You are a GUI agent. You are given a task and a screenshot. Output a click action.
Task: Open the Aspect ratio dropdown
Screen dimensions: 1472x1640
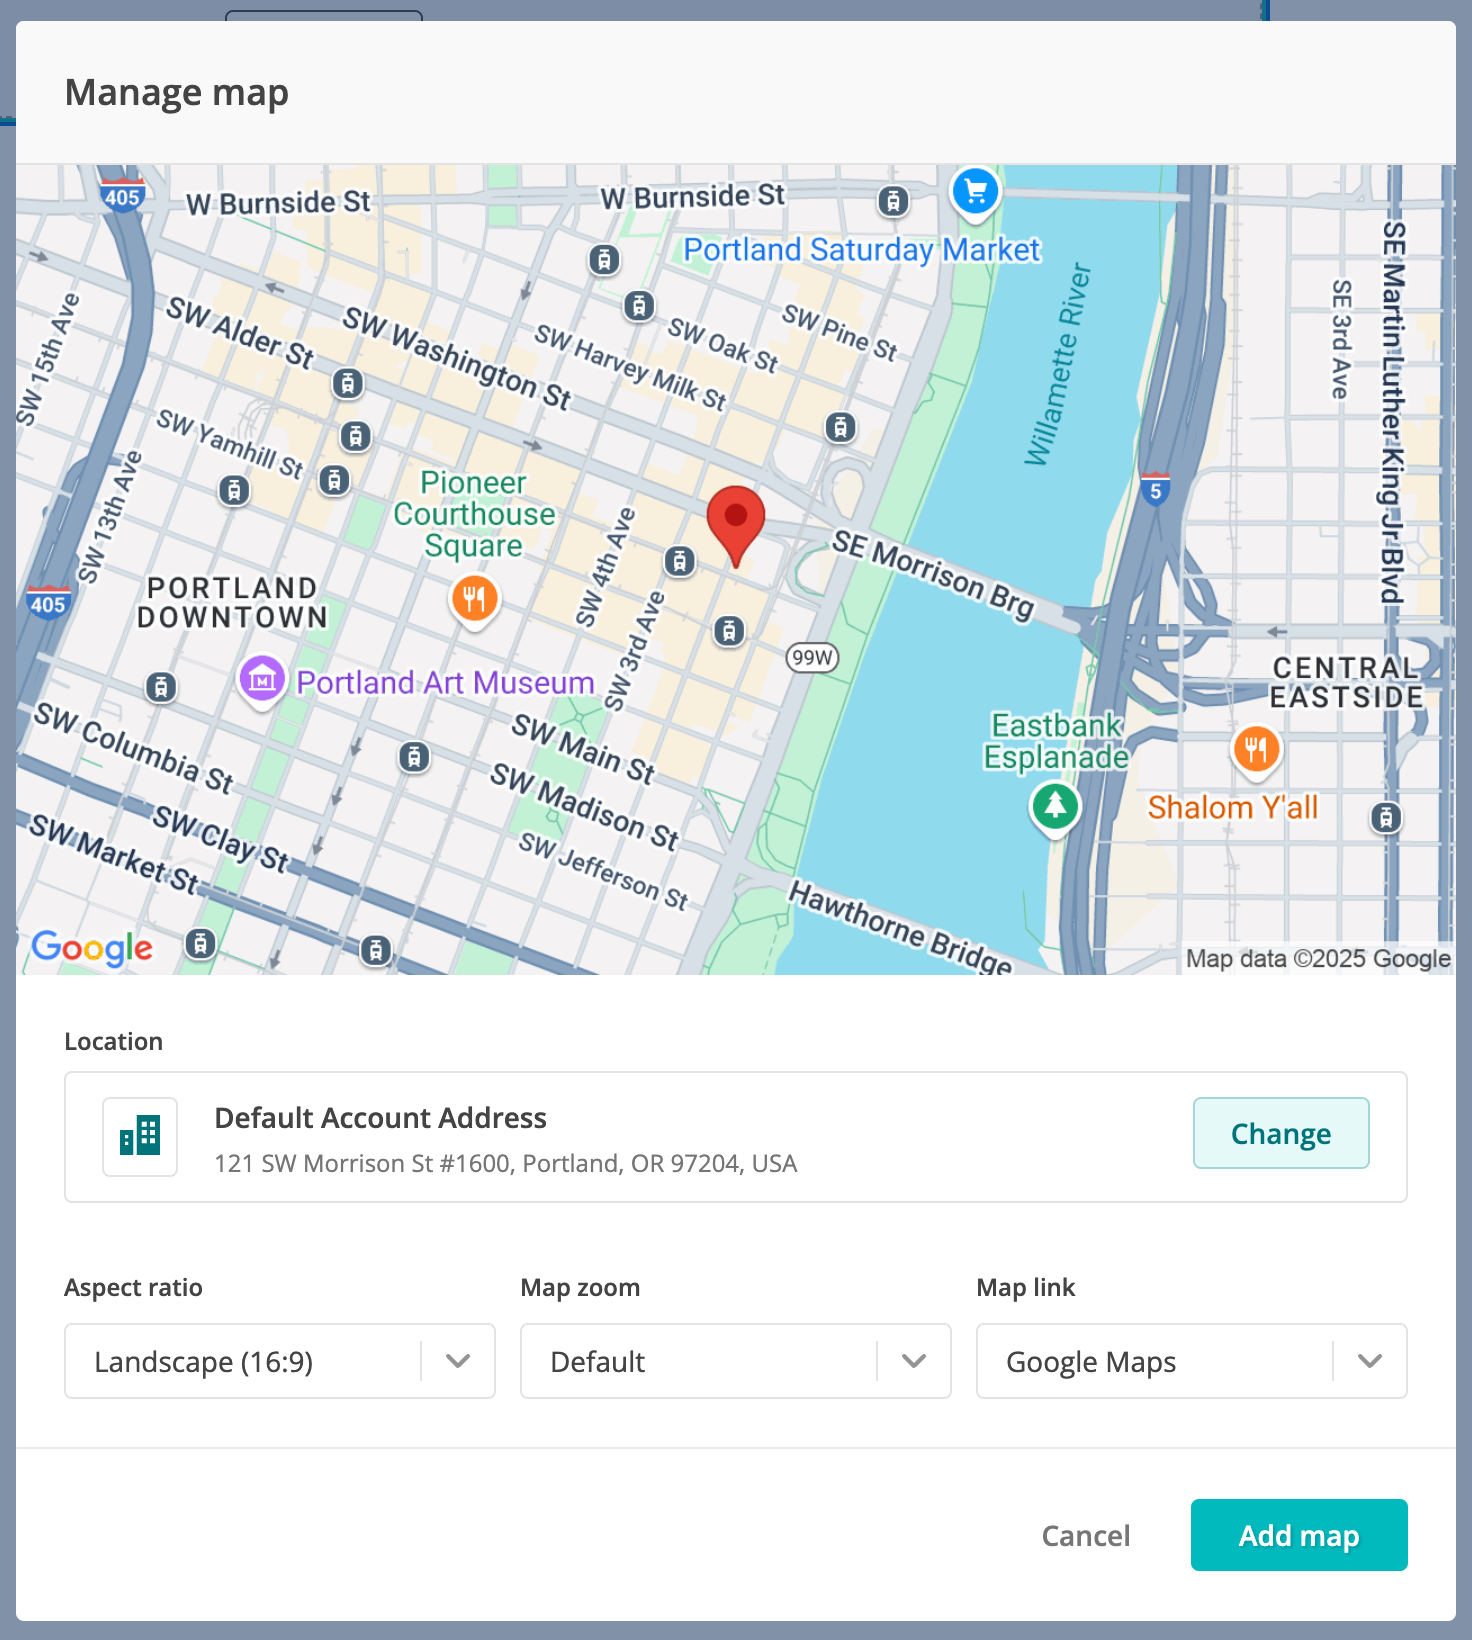pos(280,1361)
